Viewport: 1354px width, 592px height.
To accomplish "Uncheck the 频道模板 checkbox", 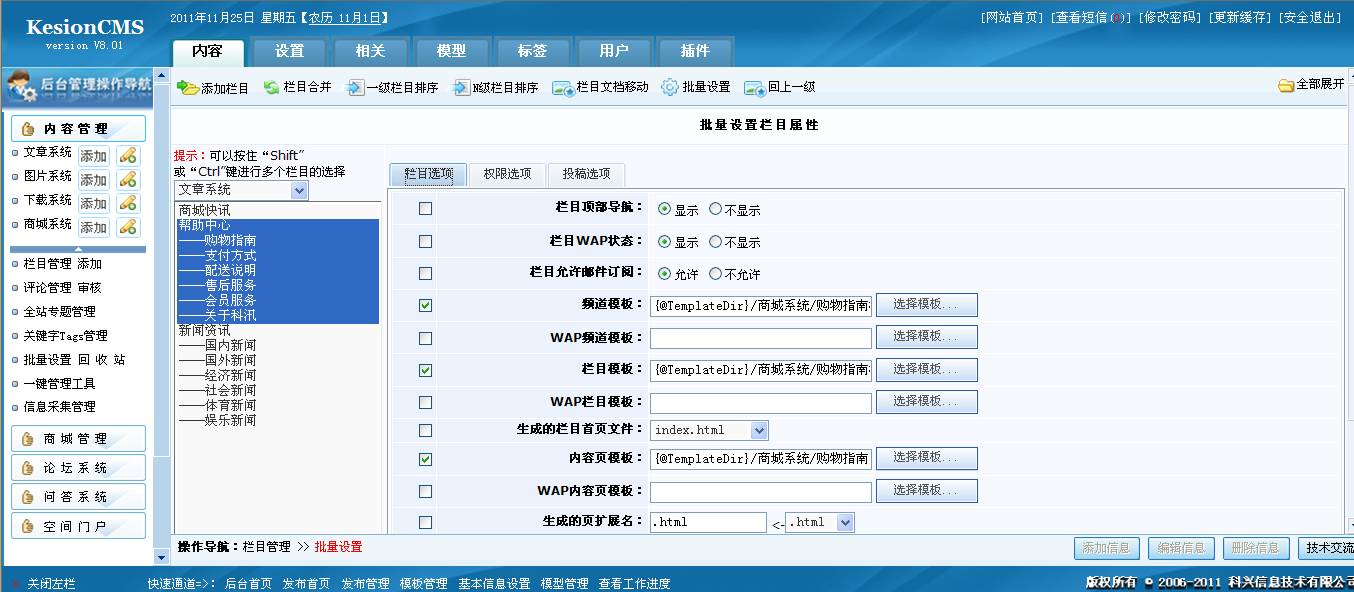I will (x=425, y=305).
